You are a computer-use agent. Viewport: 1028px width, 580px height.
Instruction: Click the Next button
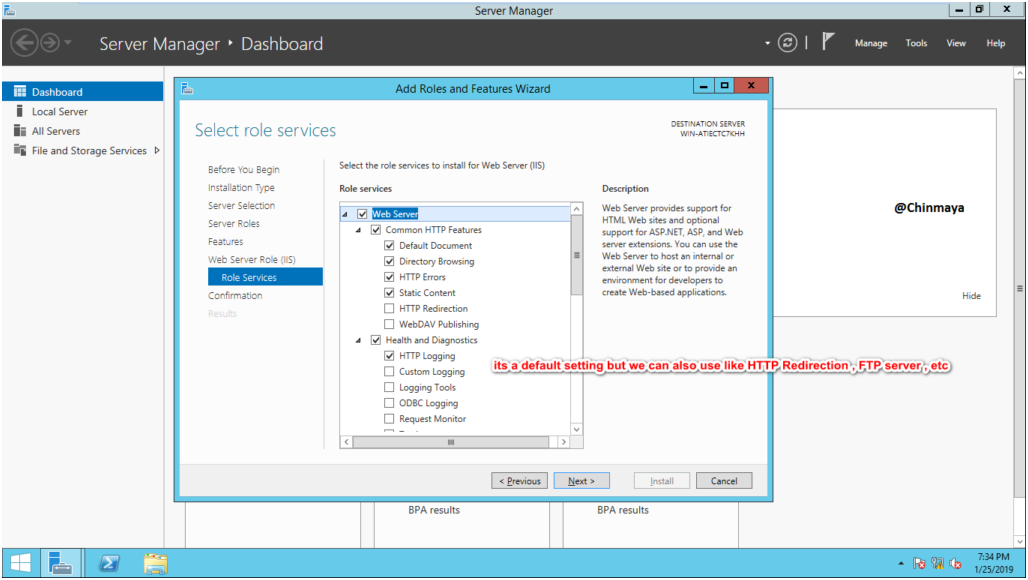582,481
